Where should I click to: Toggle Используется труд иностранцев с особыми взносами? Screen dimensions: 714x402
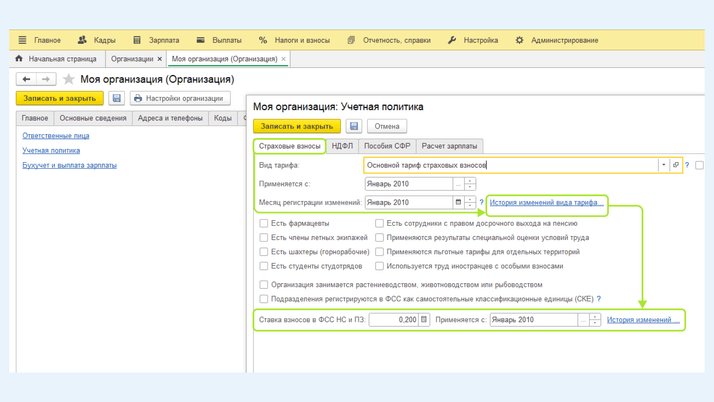click(379, 266)
